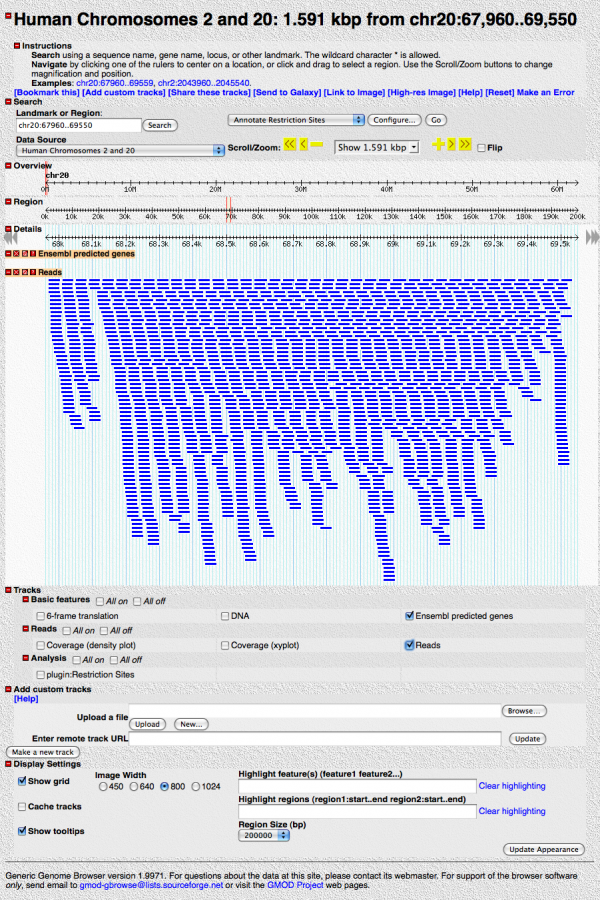Focus the Landmark or Region input field

pos(79,125)
